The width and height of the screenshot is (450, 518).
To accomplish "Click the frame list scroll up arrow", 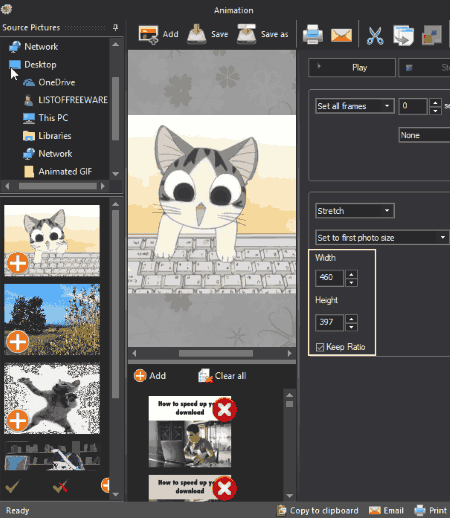I will (x=289, y=395).
